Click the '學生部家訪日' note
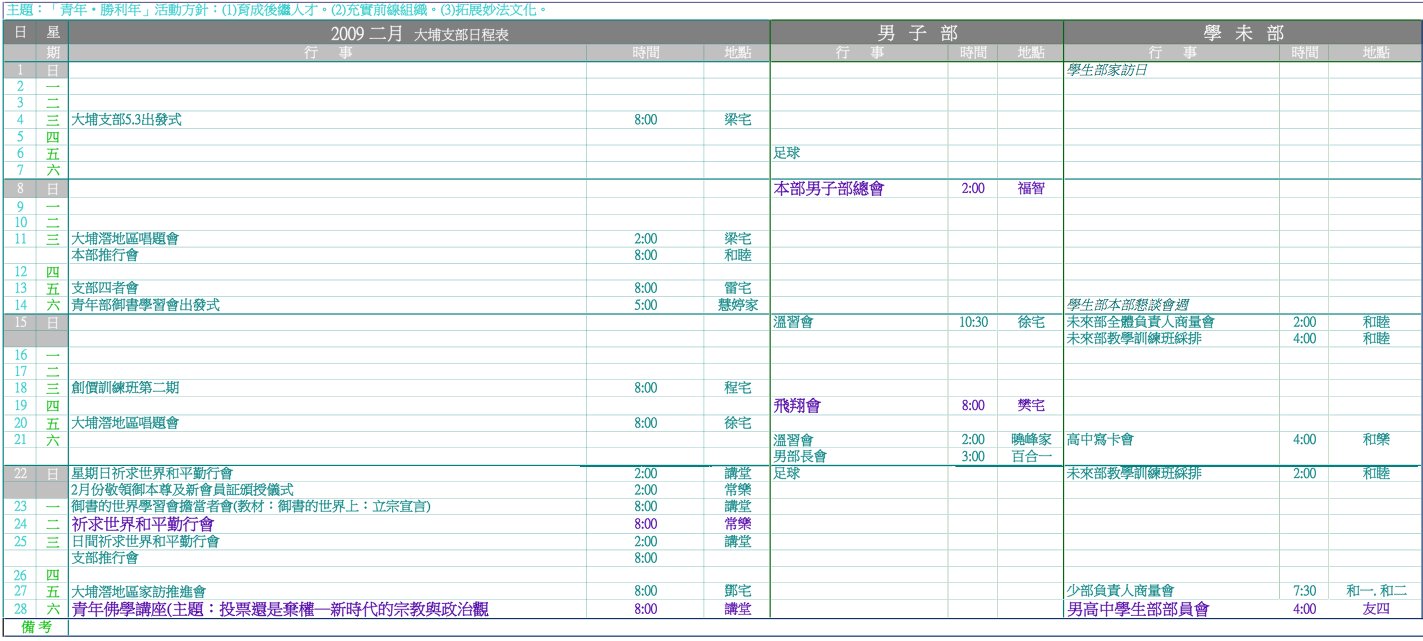 1109,71
